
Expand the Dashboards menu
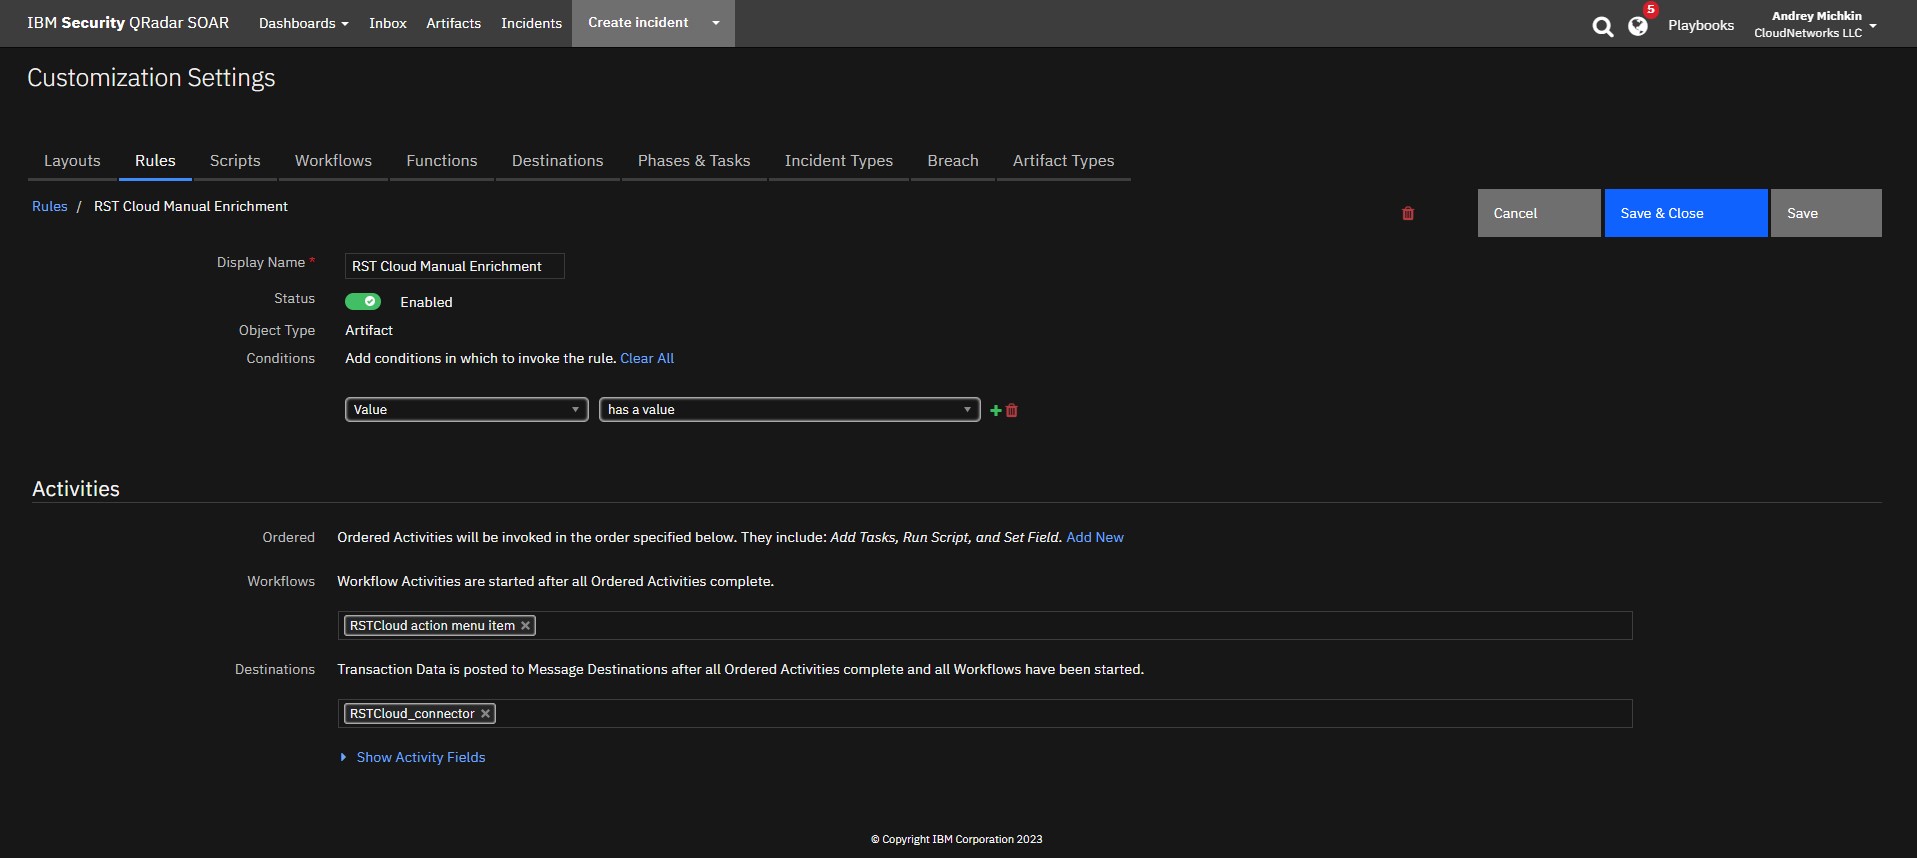[304, 23]
